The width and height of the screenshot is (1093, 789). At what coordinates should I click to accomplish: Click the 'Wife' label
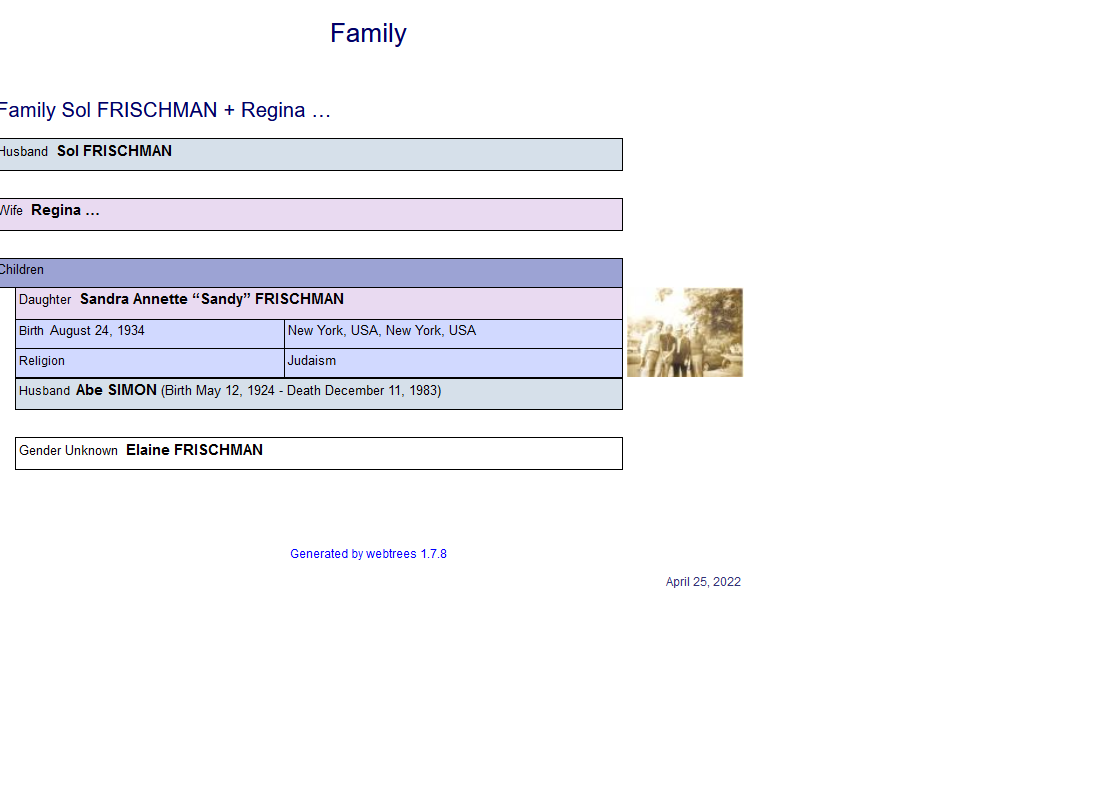(11, 211)
